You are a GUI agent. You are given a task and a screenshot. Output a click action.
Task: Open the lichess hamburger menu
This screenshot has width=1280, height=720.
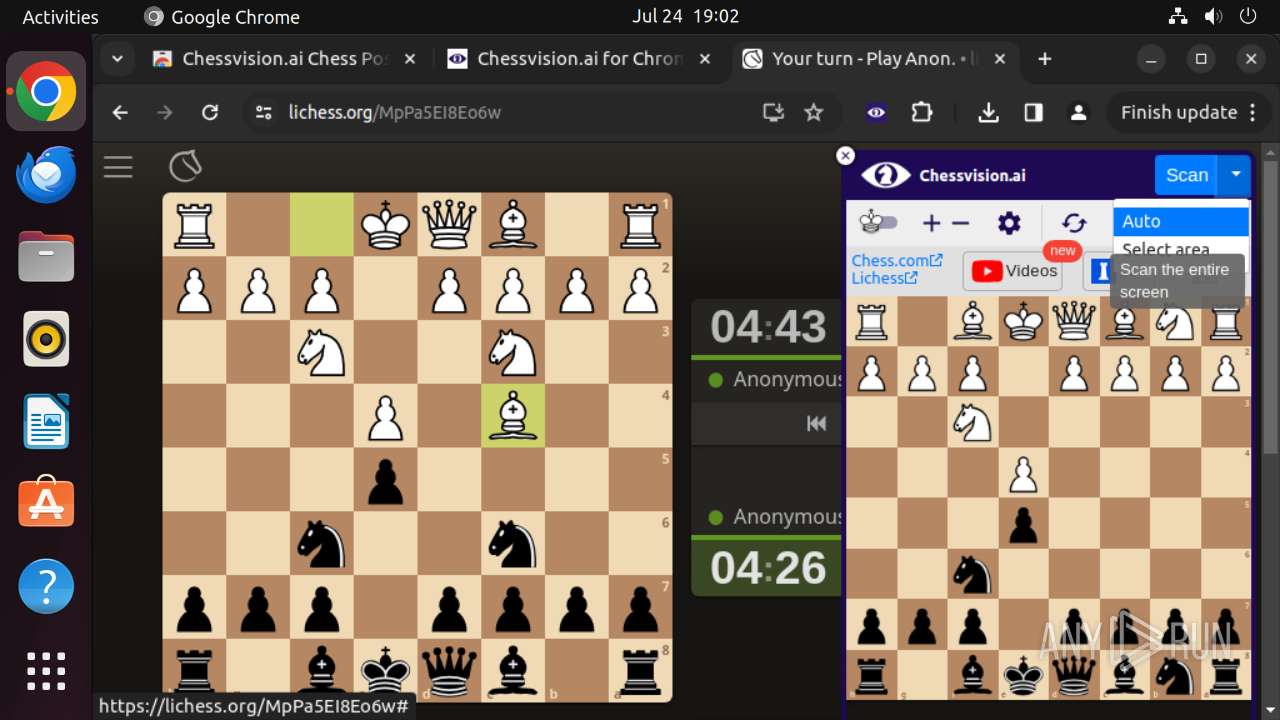[118, 167]
